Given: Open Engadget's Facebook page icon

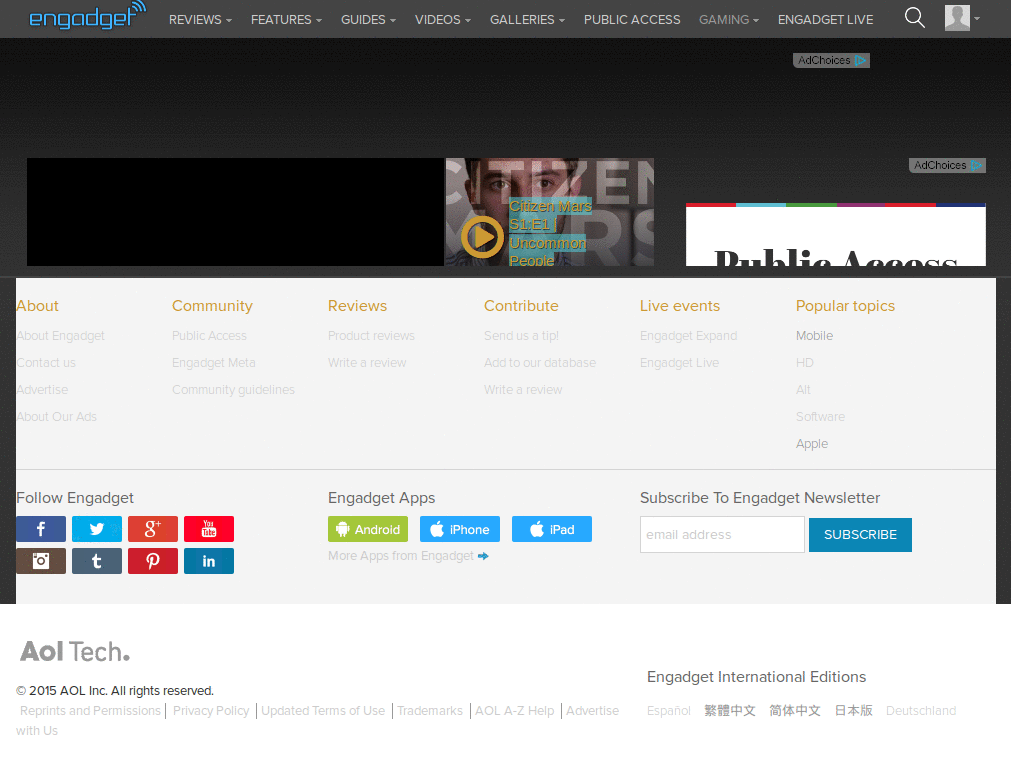Looking at the screenshot, I should (x=40, y=529).
